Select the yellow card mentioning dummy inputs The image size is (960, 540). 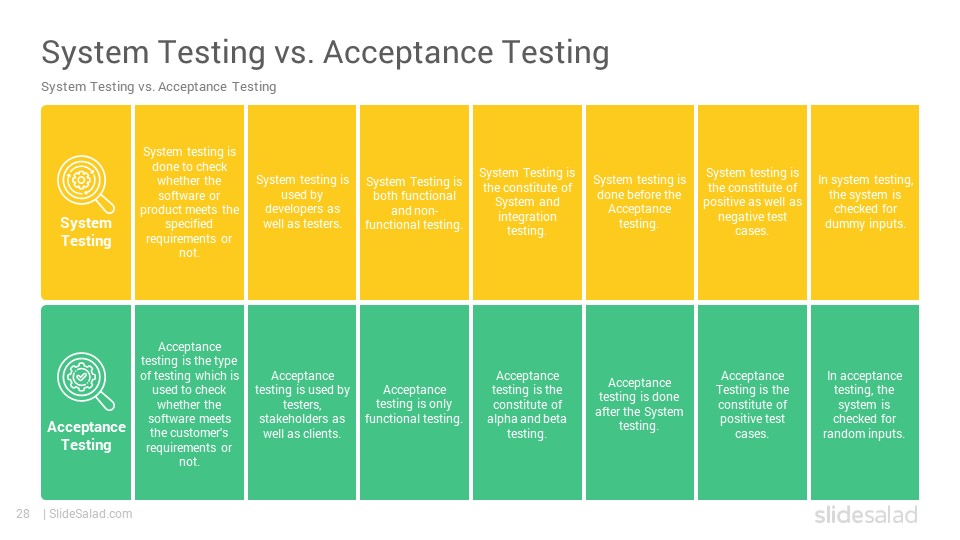(864, 202)
